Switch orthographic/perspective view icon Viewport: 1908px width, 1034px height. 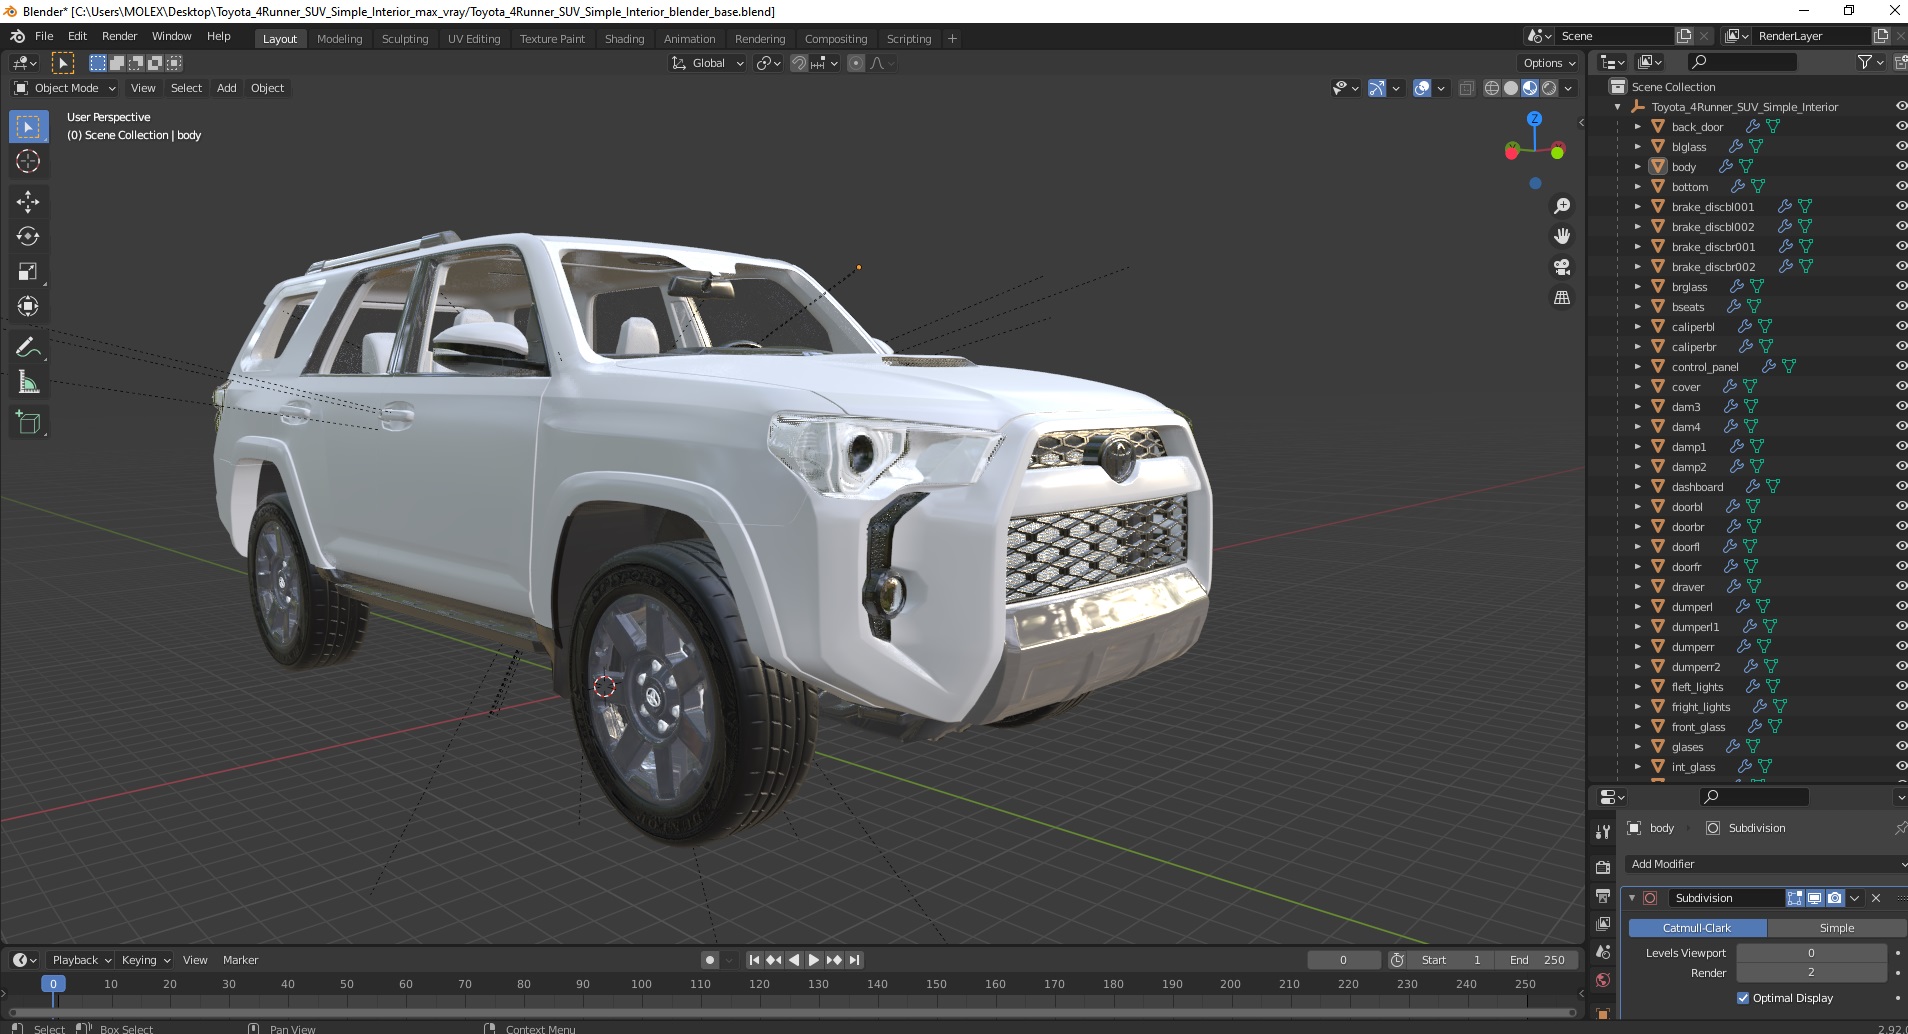point(1561,298)
